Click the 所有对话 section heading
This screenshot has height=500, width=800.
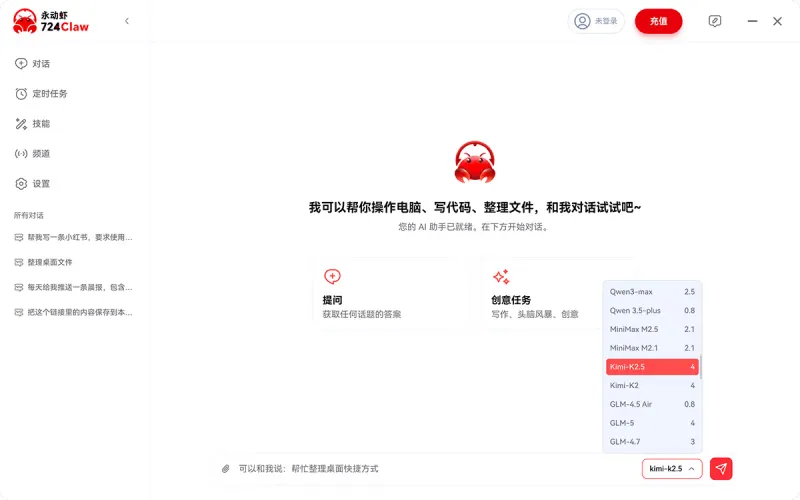click(x=29, y=215)
